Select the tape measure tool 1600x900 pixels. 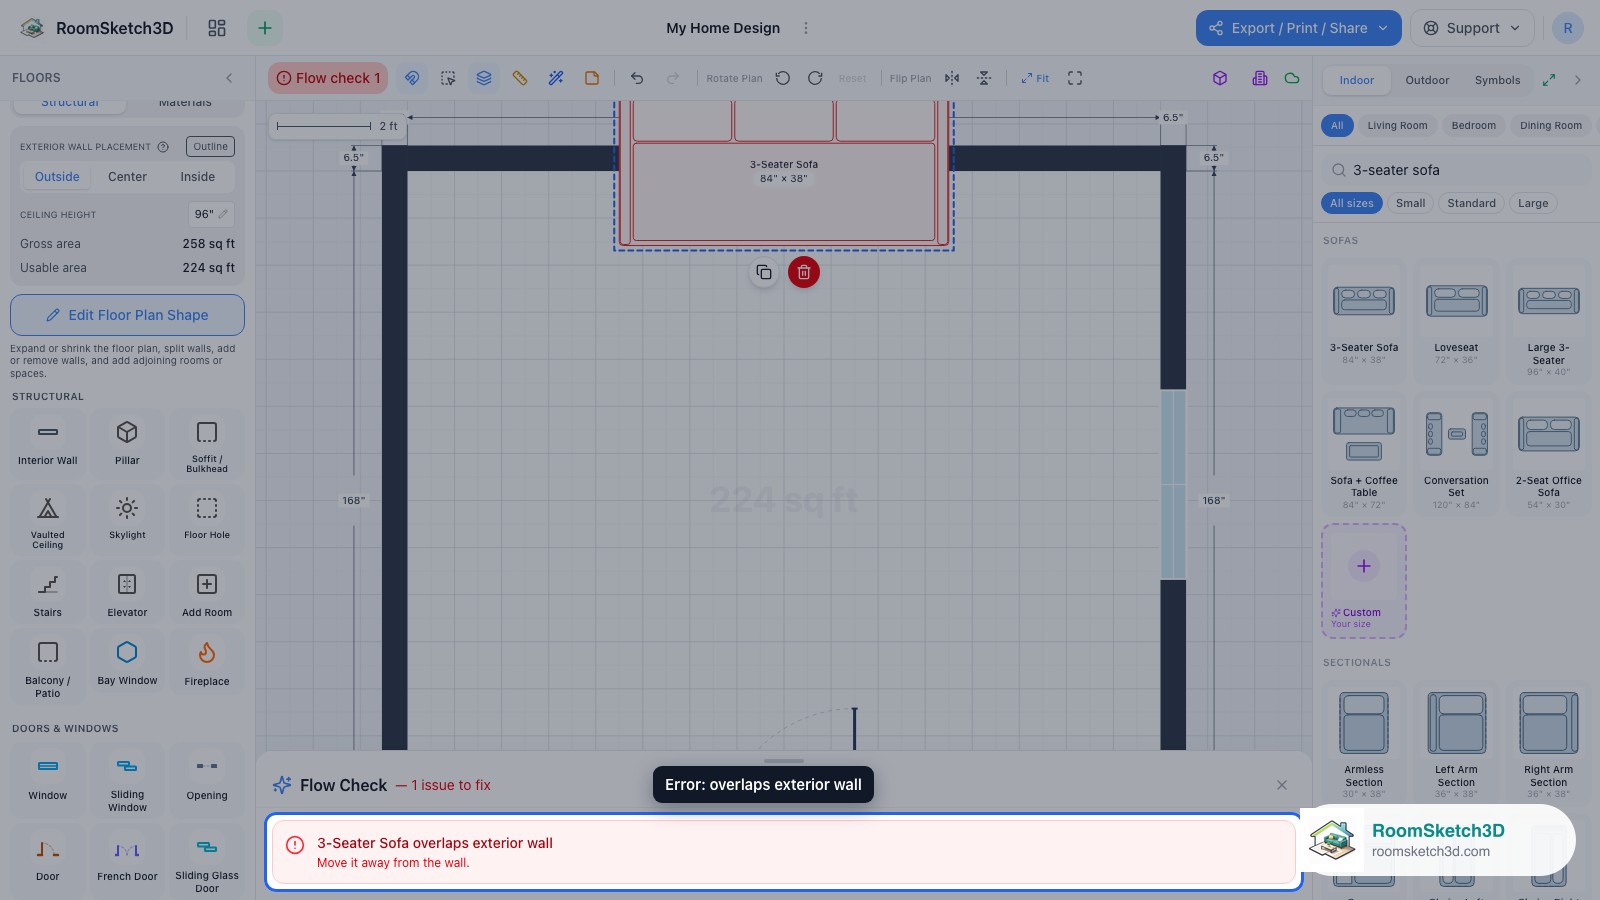pyautogui.click(x=520, y=78)
